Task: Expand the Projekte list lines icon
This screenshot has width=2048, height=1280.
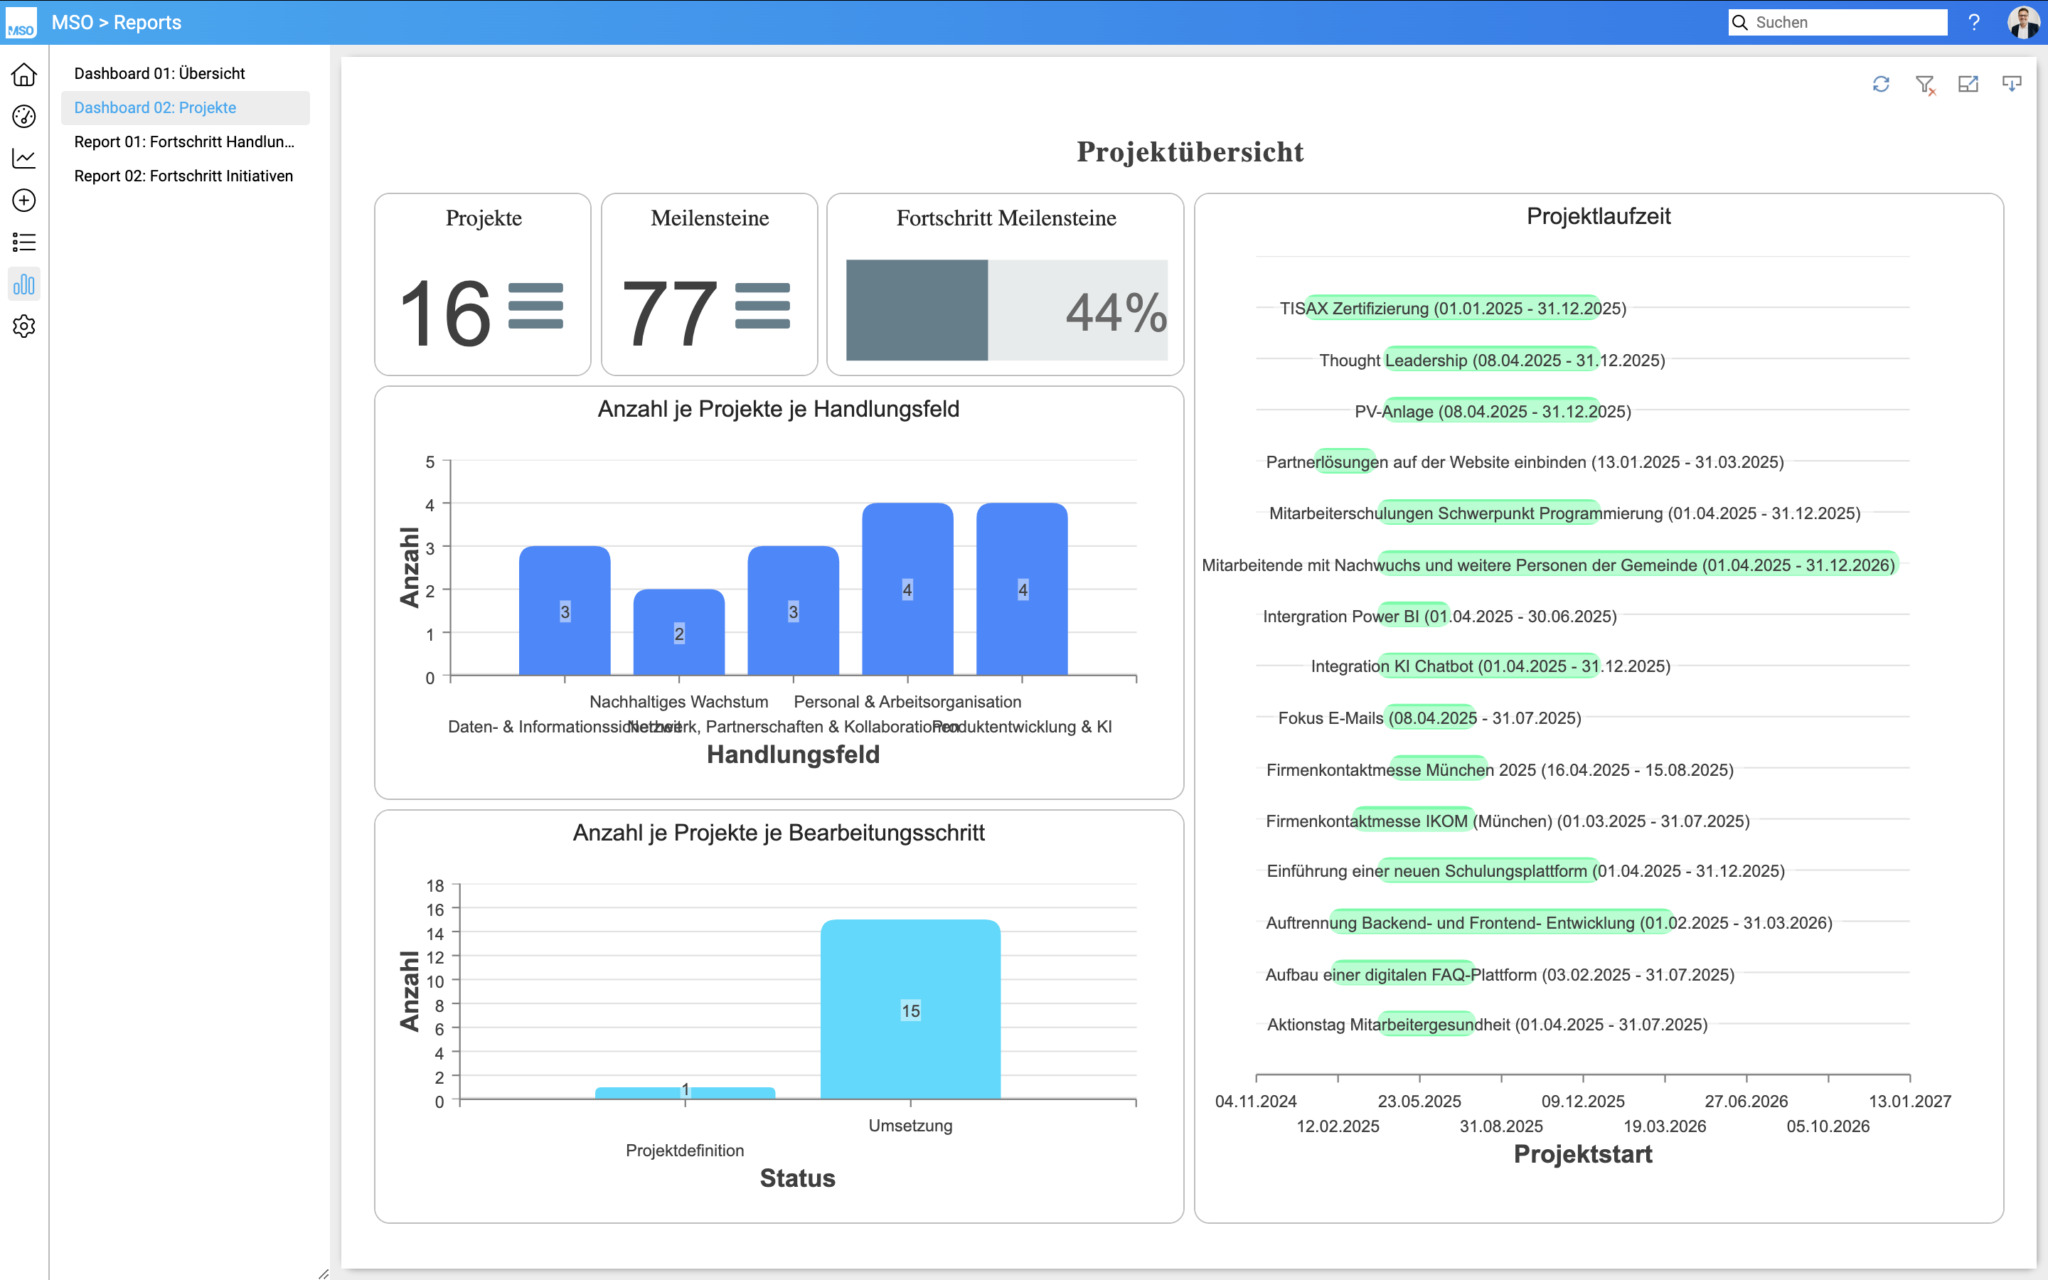Action: (x=536, y=306)
